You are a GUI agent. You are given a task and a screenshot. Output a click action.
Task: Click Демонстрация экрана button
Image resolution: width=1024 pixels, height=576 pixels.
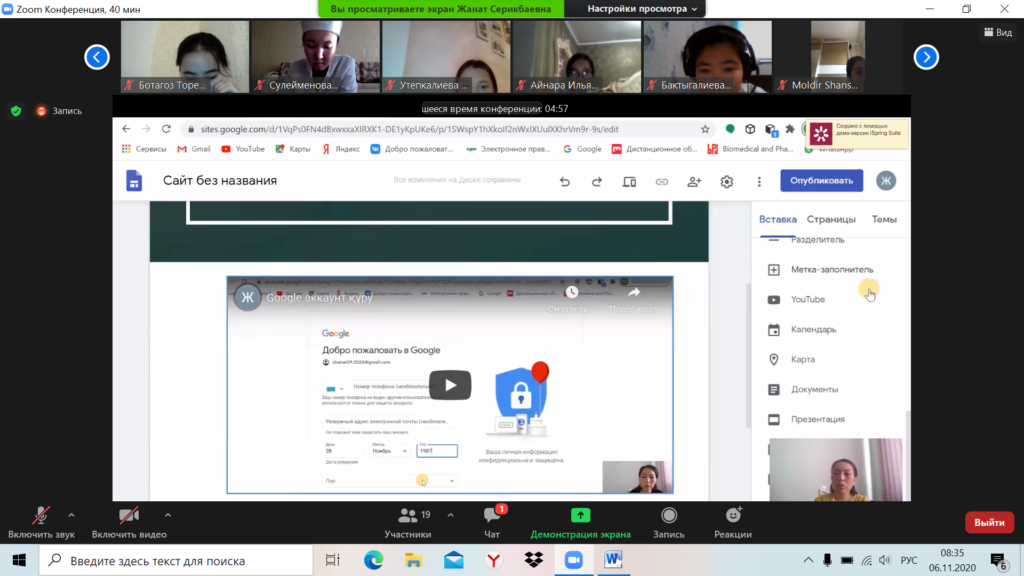[x=580, y=522]
